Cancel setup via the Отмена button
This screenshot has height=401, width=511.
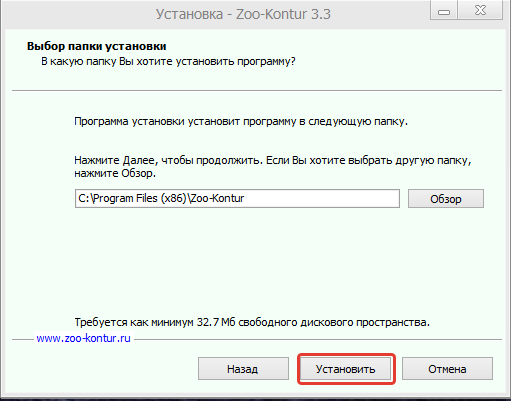coord(447,369)
